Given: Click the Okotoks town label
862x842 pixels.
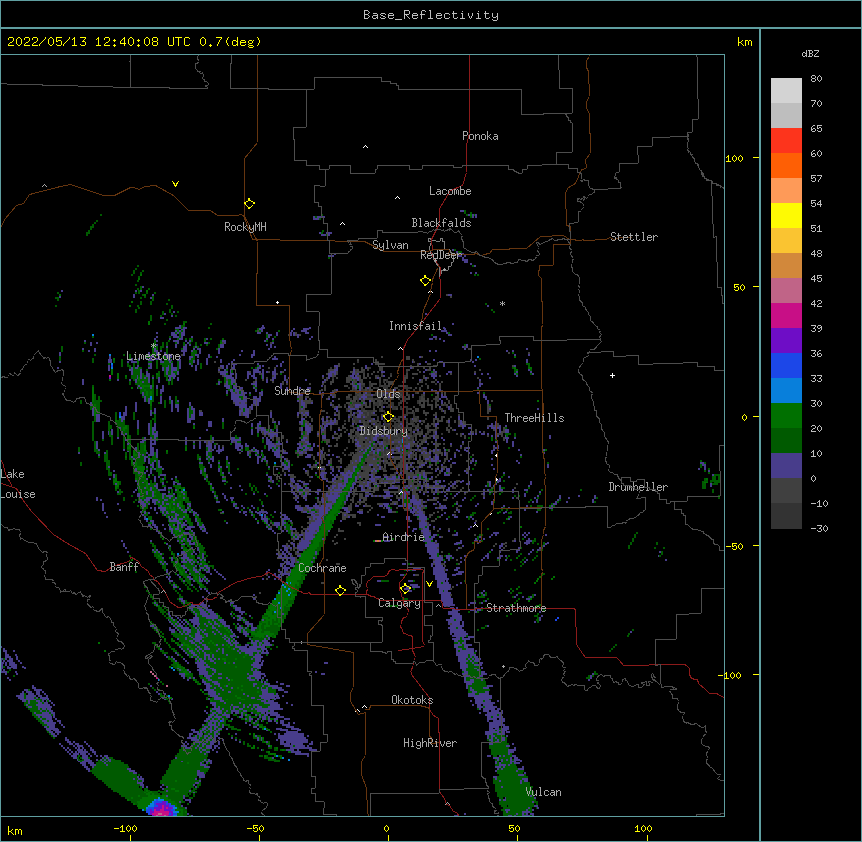Looking at the screenshot, I should click(412, 700).
